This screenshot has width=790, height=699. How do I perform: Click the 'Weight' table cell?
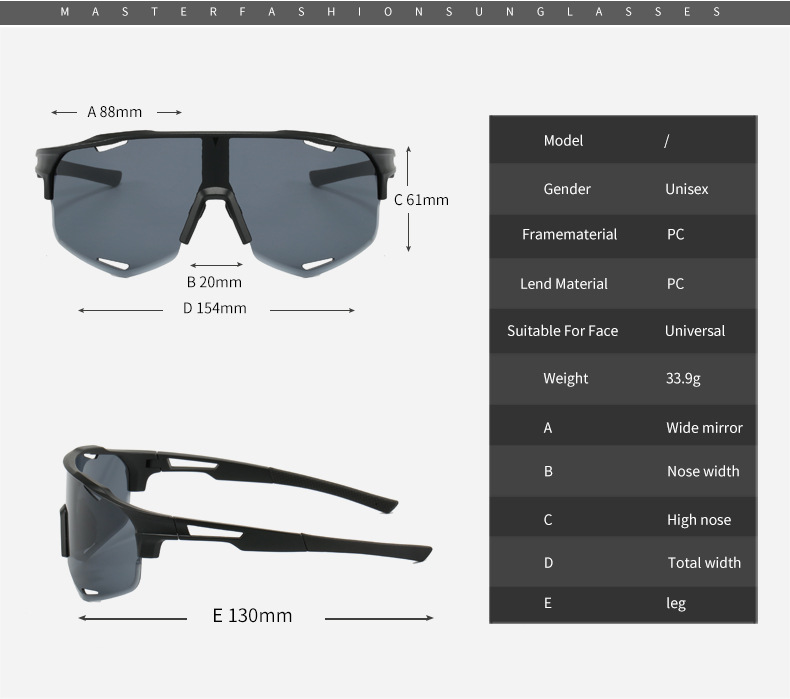tap(565, 378)
